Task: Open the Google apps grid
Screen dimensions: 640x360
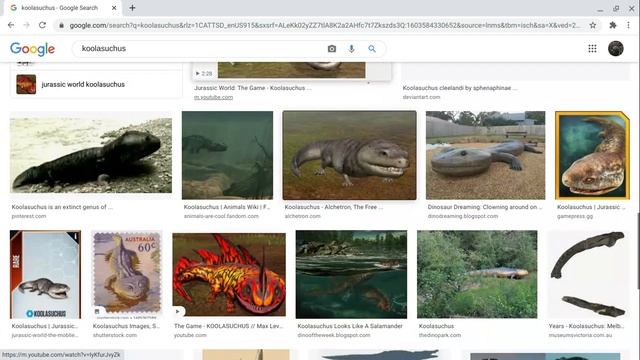Action: coord(592,49)
